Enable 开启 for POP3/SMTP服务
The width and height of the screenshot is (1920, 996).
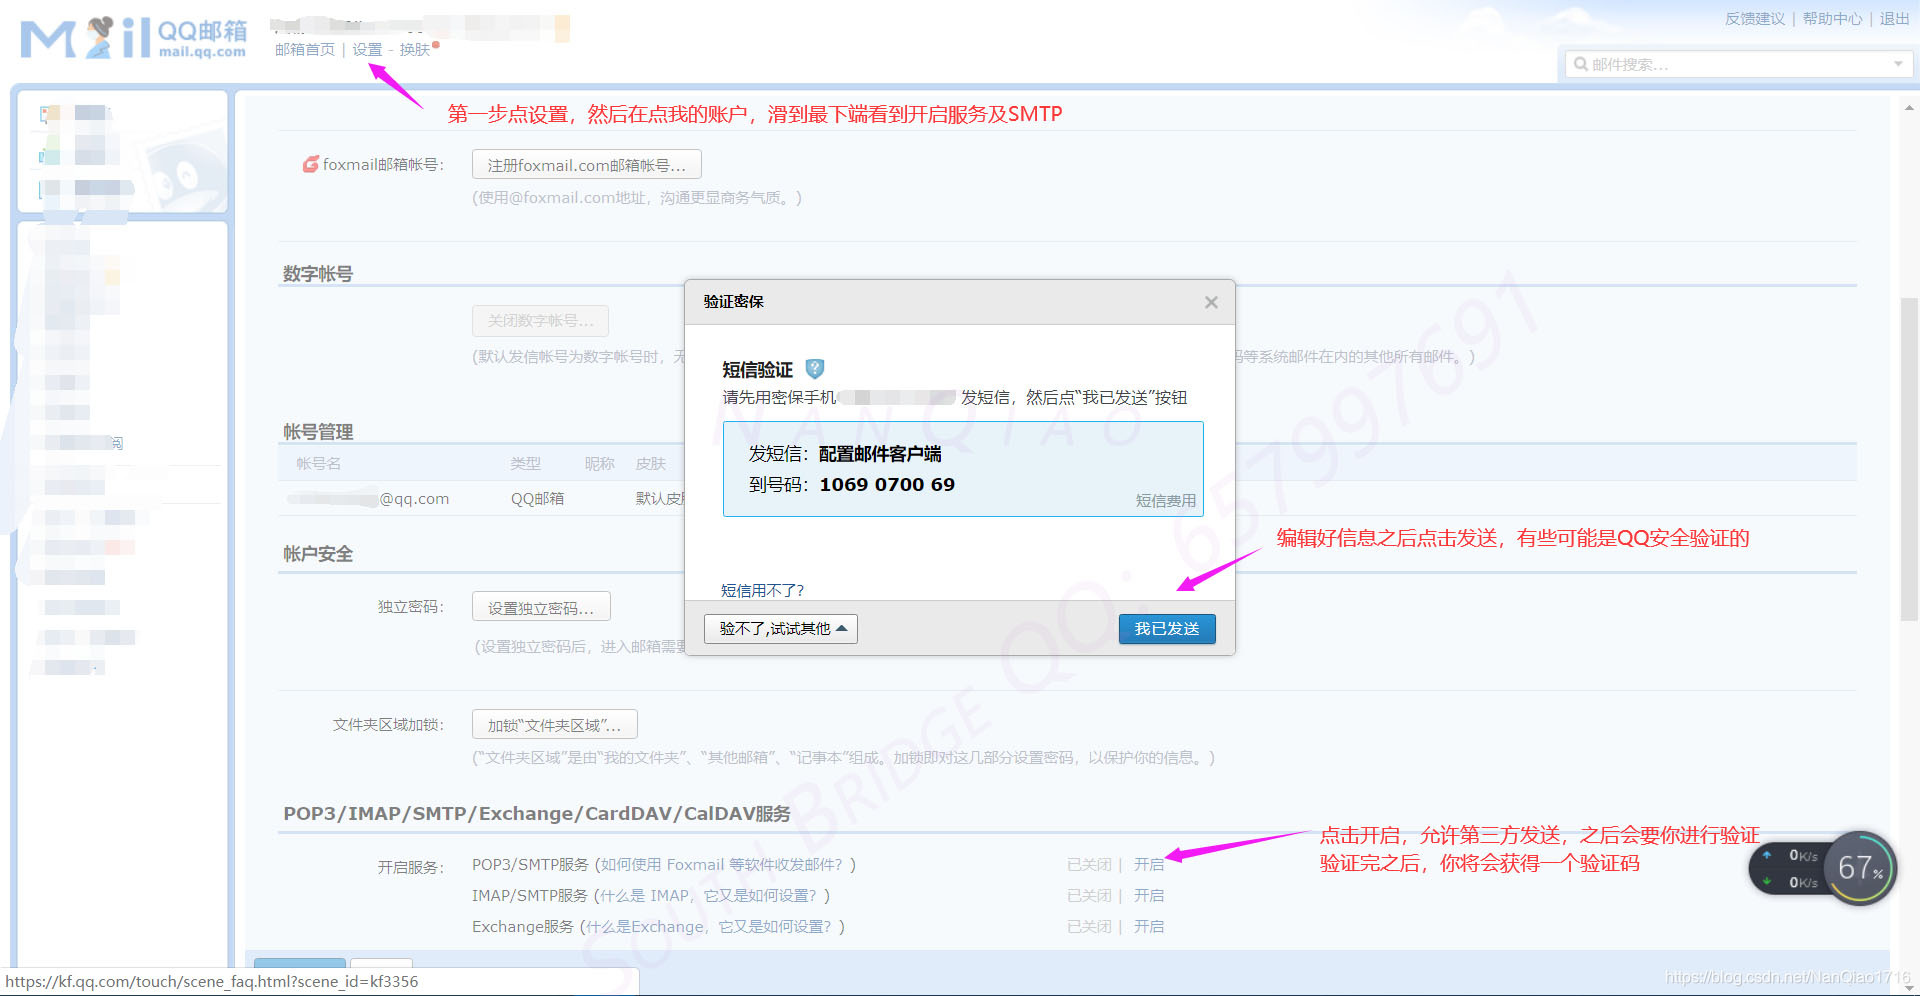click(1149, 864)
